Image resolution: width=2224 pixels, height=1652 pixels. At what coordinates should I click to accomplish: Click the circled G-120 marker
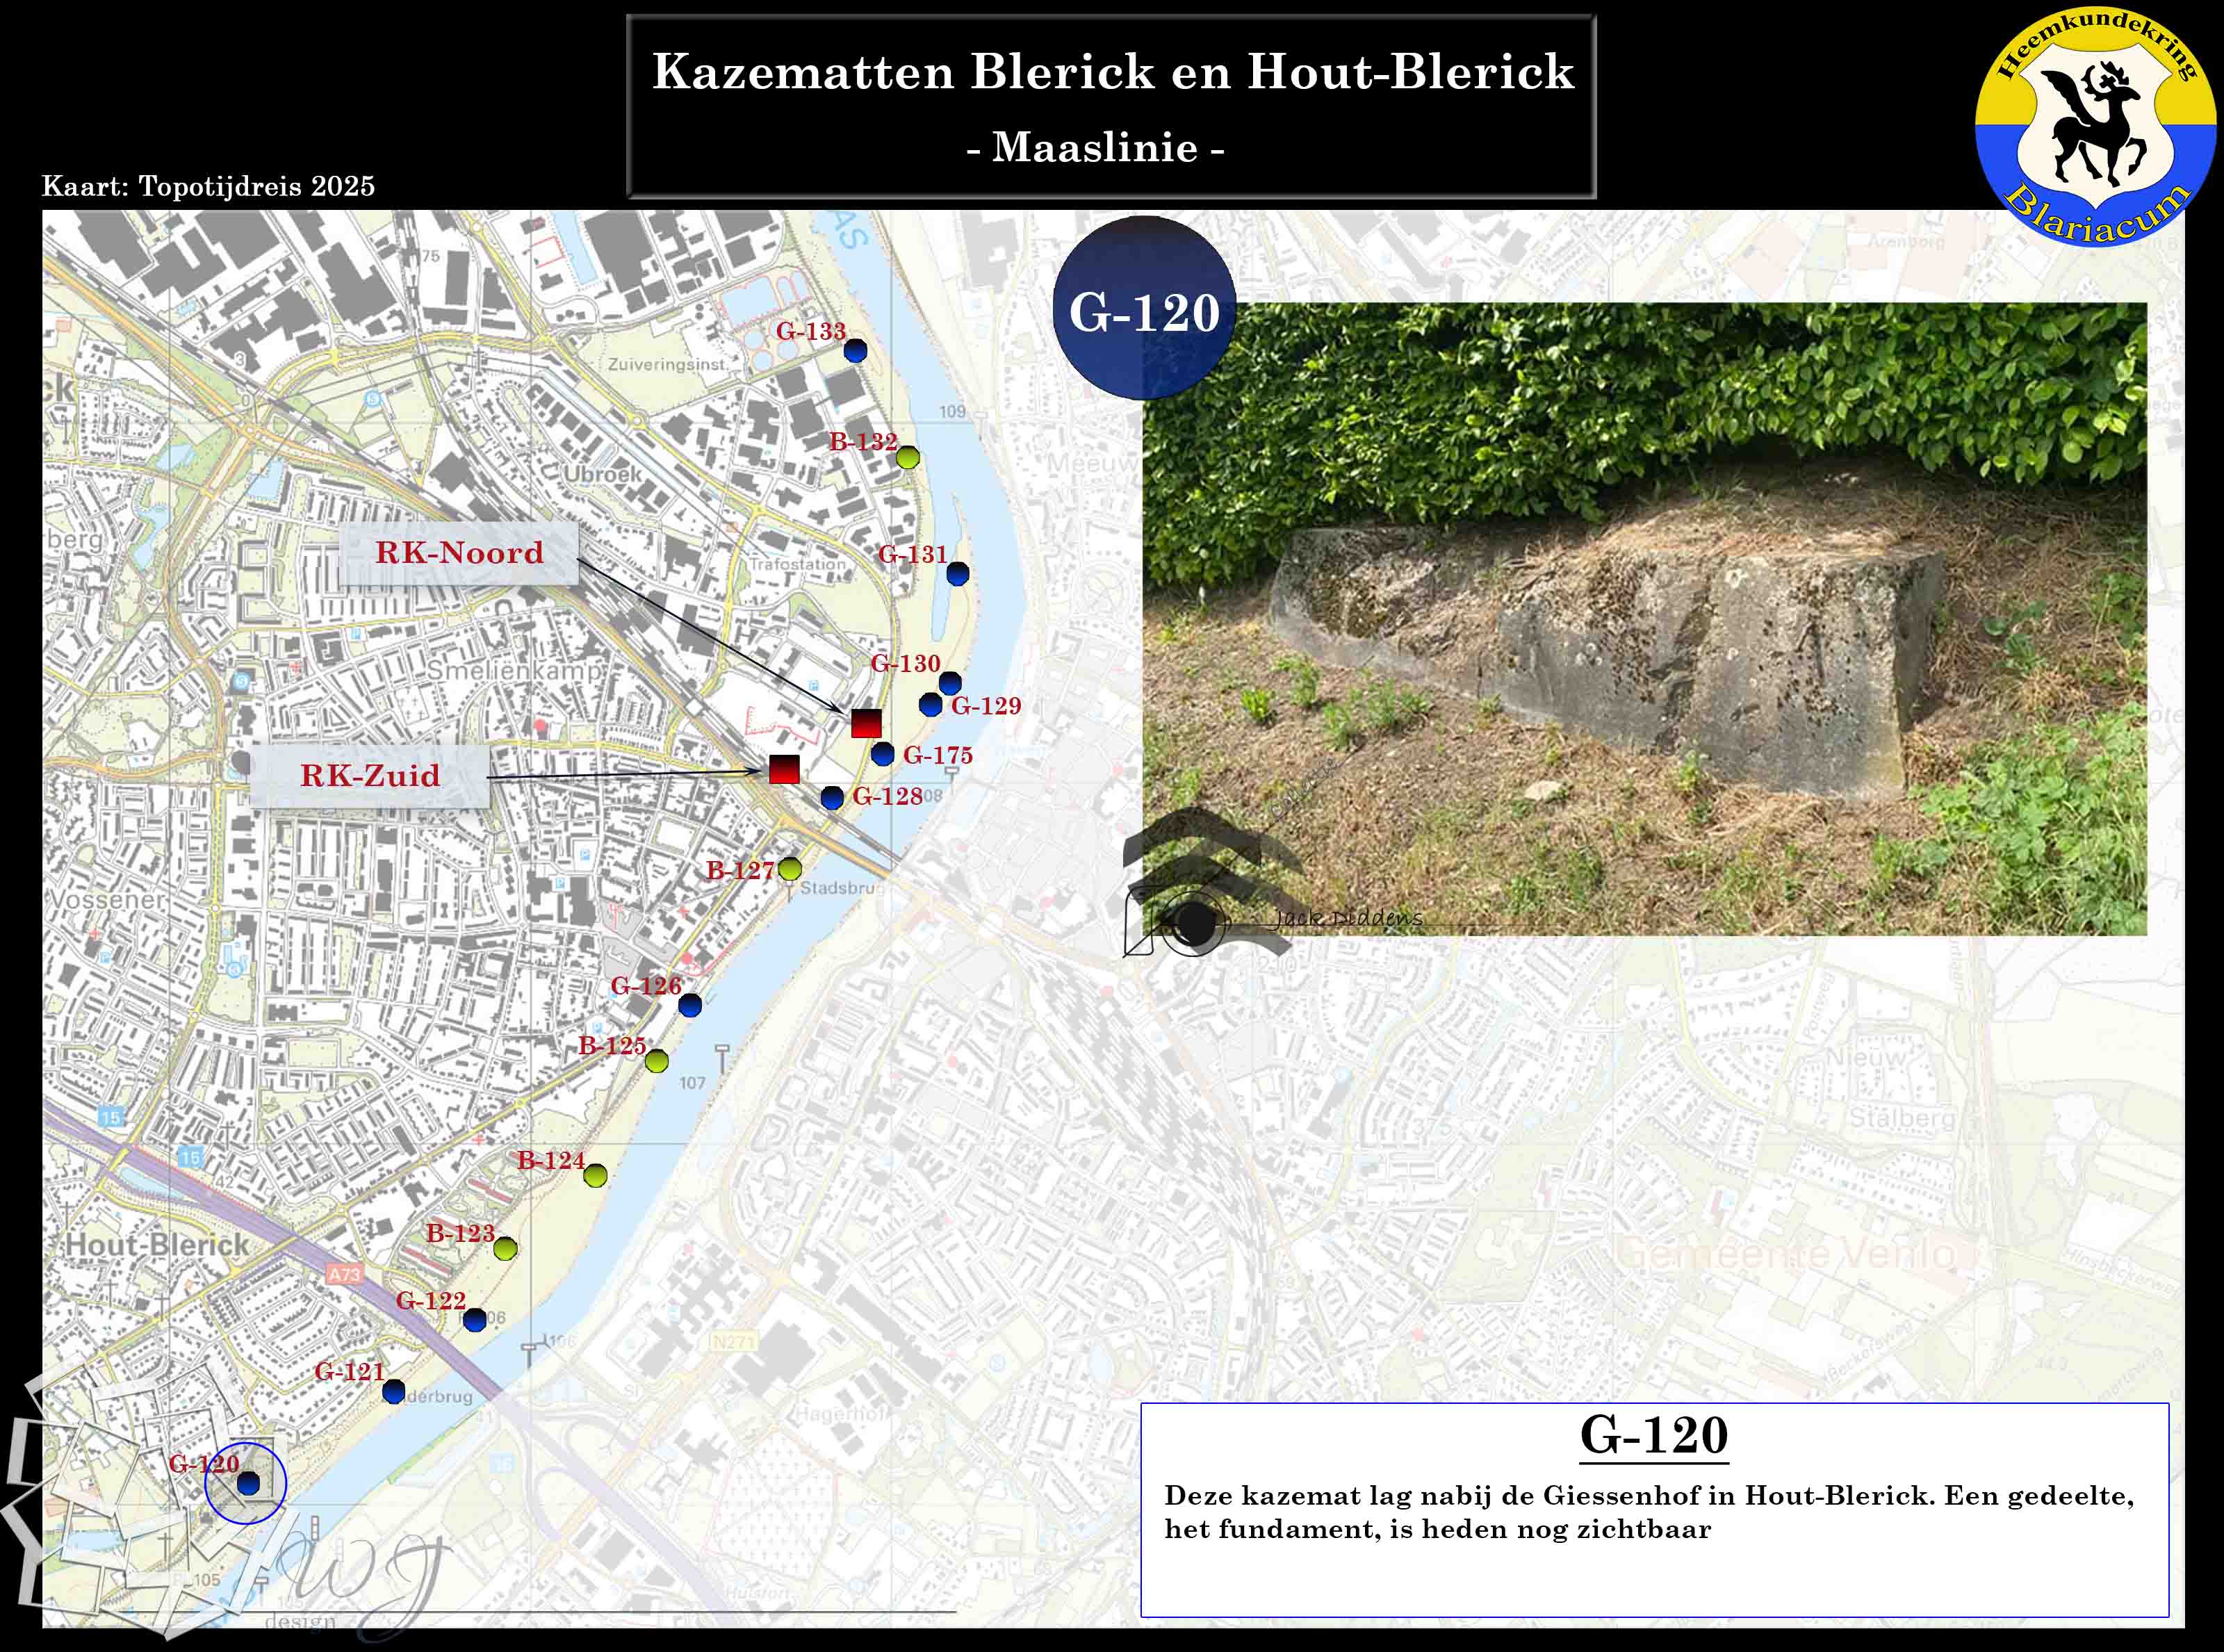247,1483
